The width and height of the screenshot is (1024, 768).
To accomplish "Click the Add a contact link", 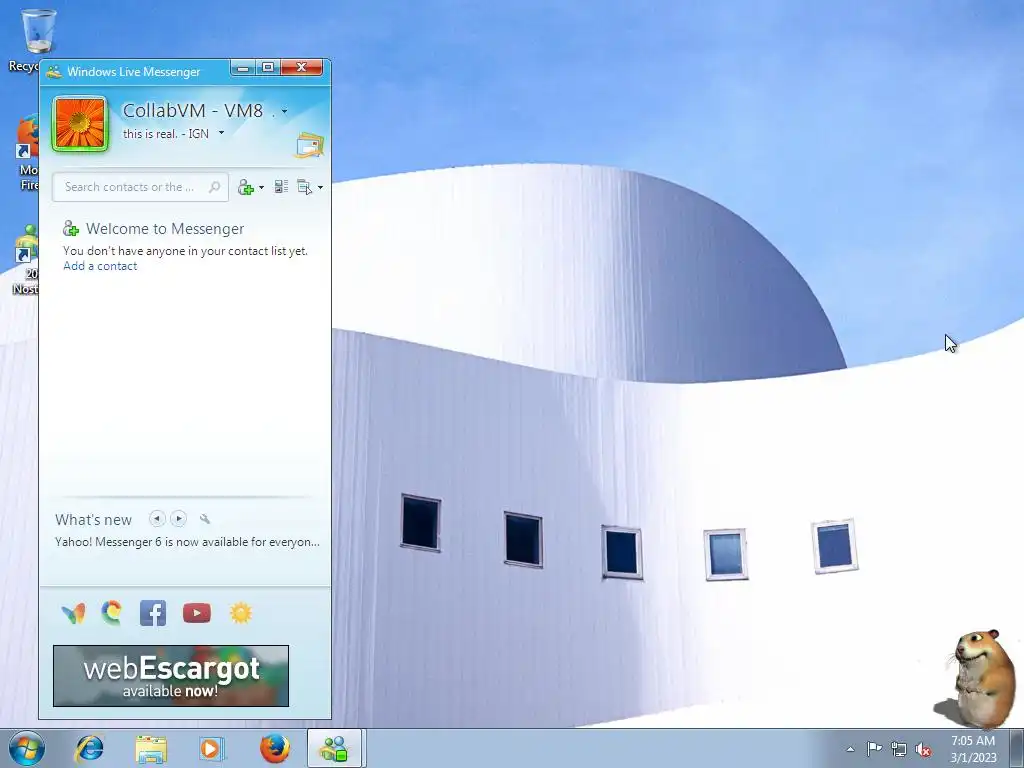I will [100, 266].
